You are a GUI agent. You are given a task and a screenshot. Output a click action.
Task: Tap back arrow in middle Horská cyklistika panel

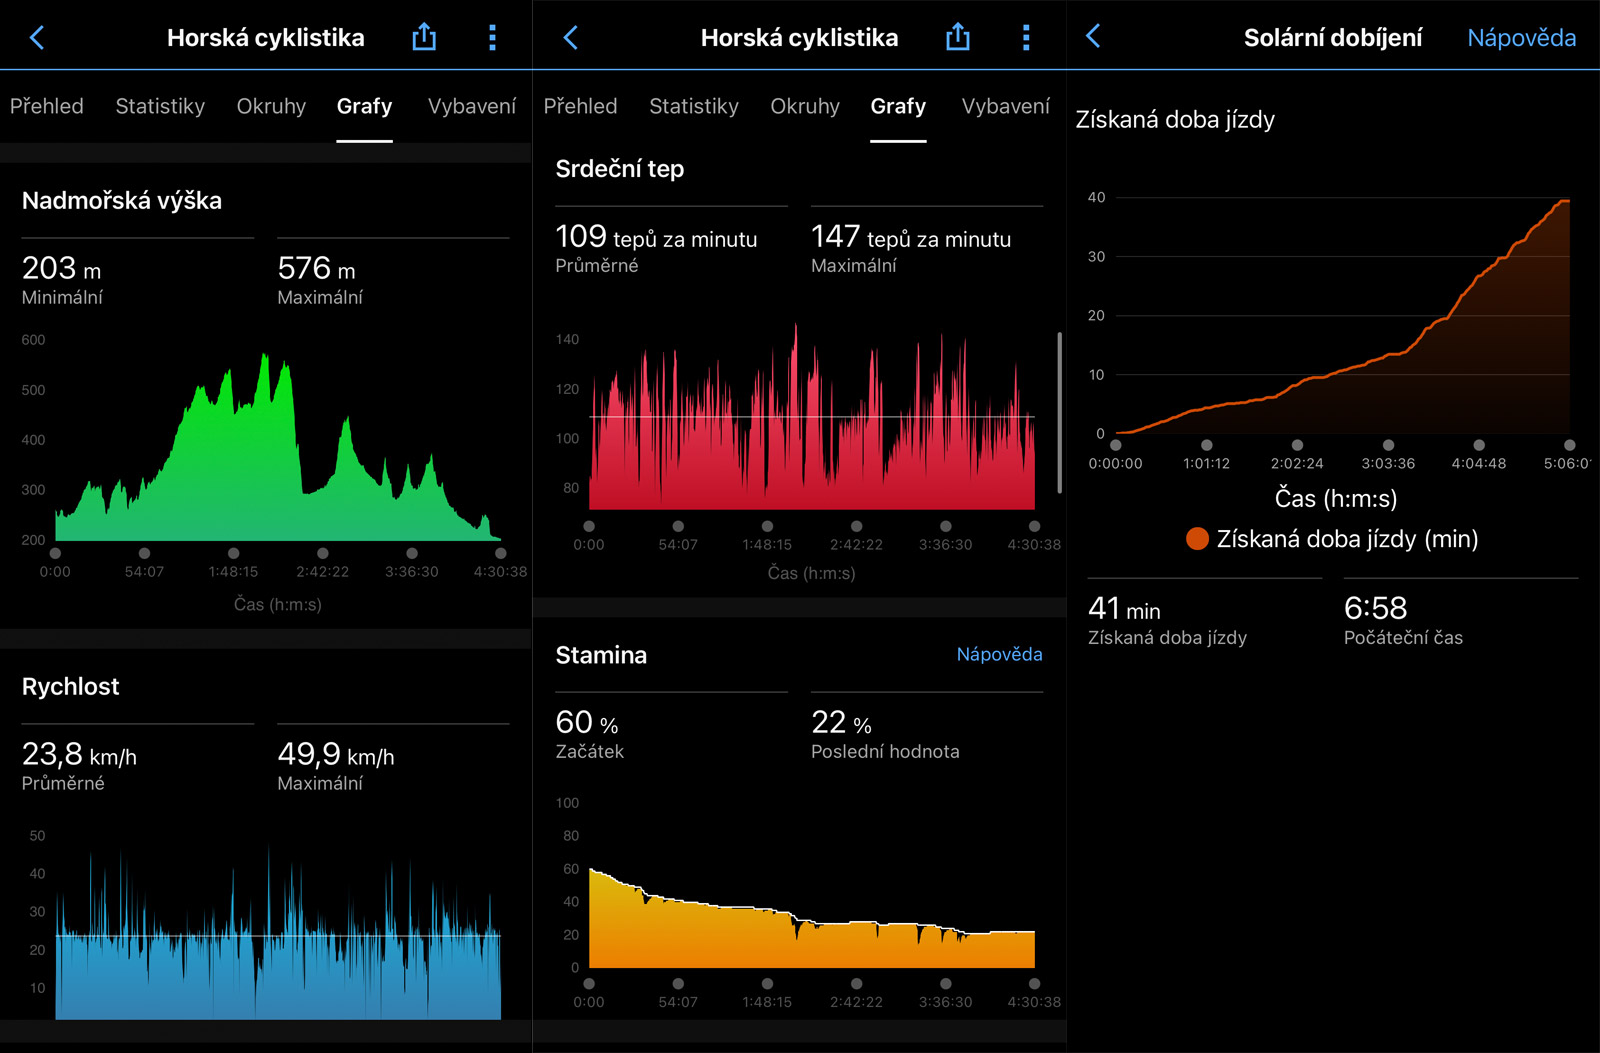click(571, 38)
